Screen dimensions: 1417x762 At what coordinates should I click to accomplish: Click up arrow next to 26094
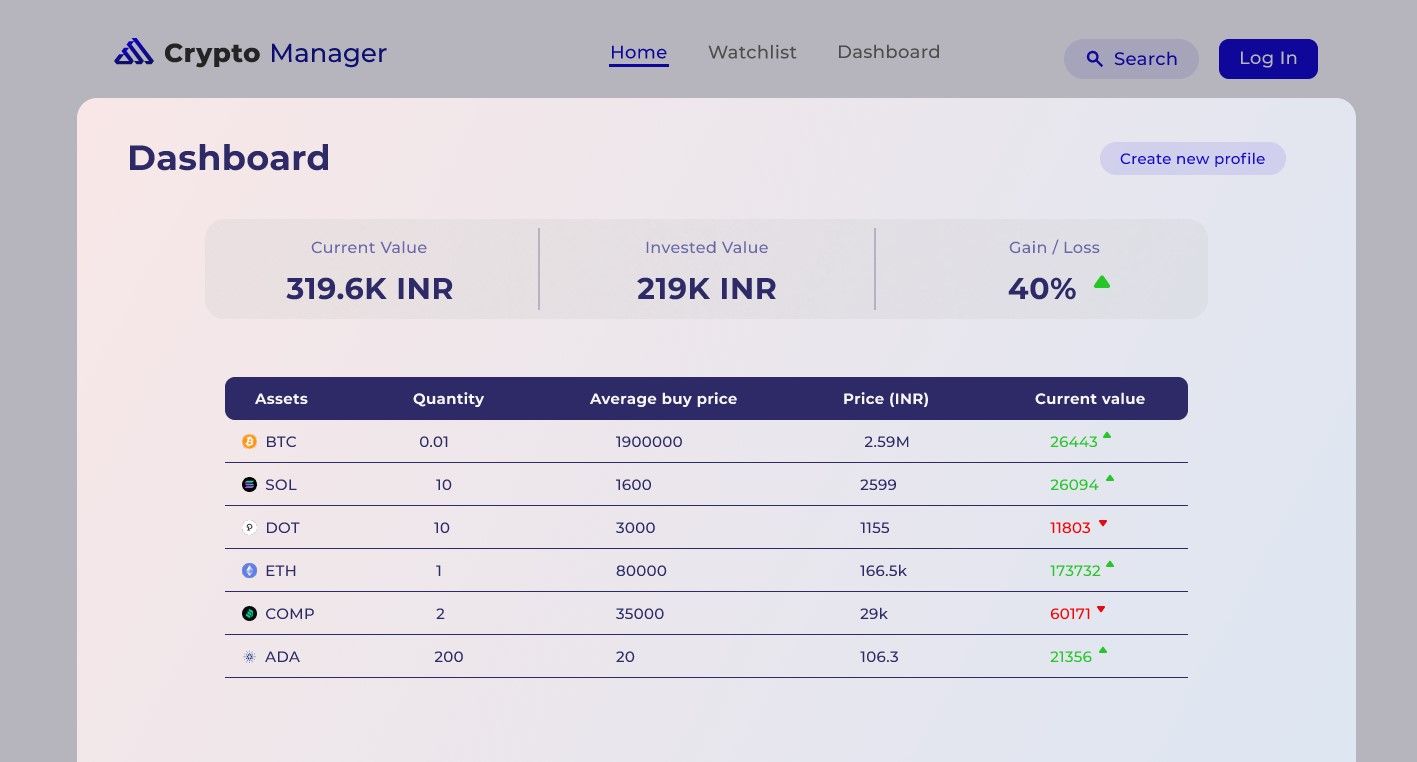pyautogui.click(x=1110, y=478)
